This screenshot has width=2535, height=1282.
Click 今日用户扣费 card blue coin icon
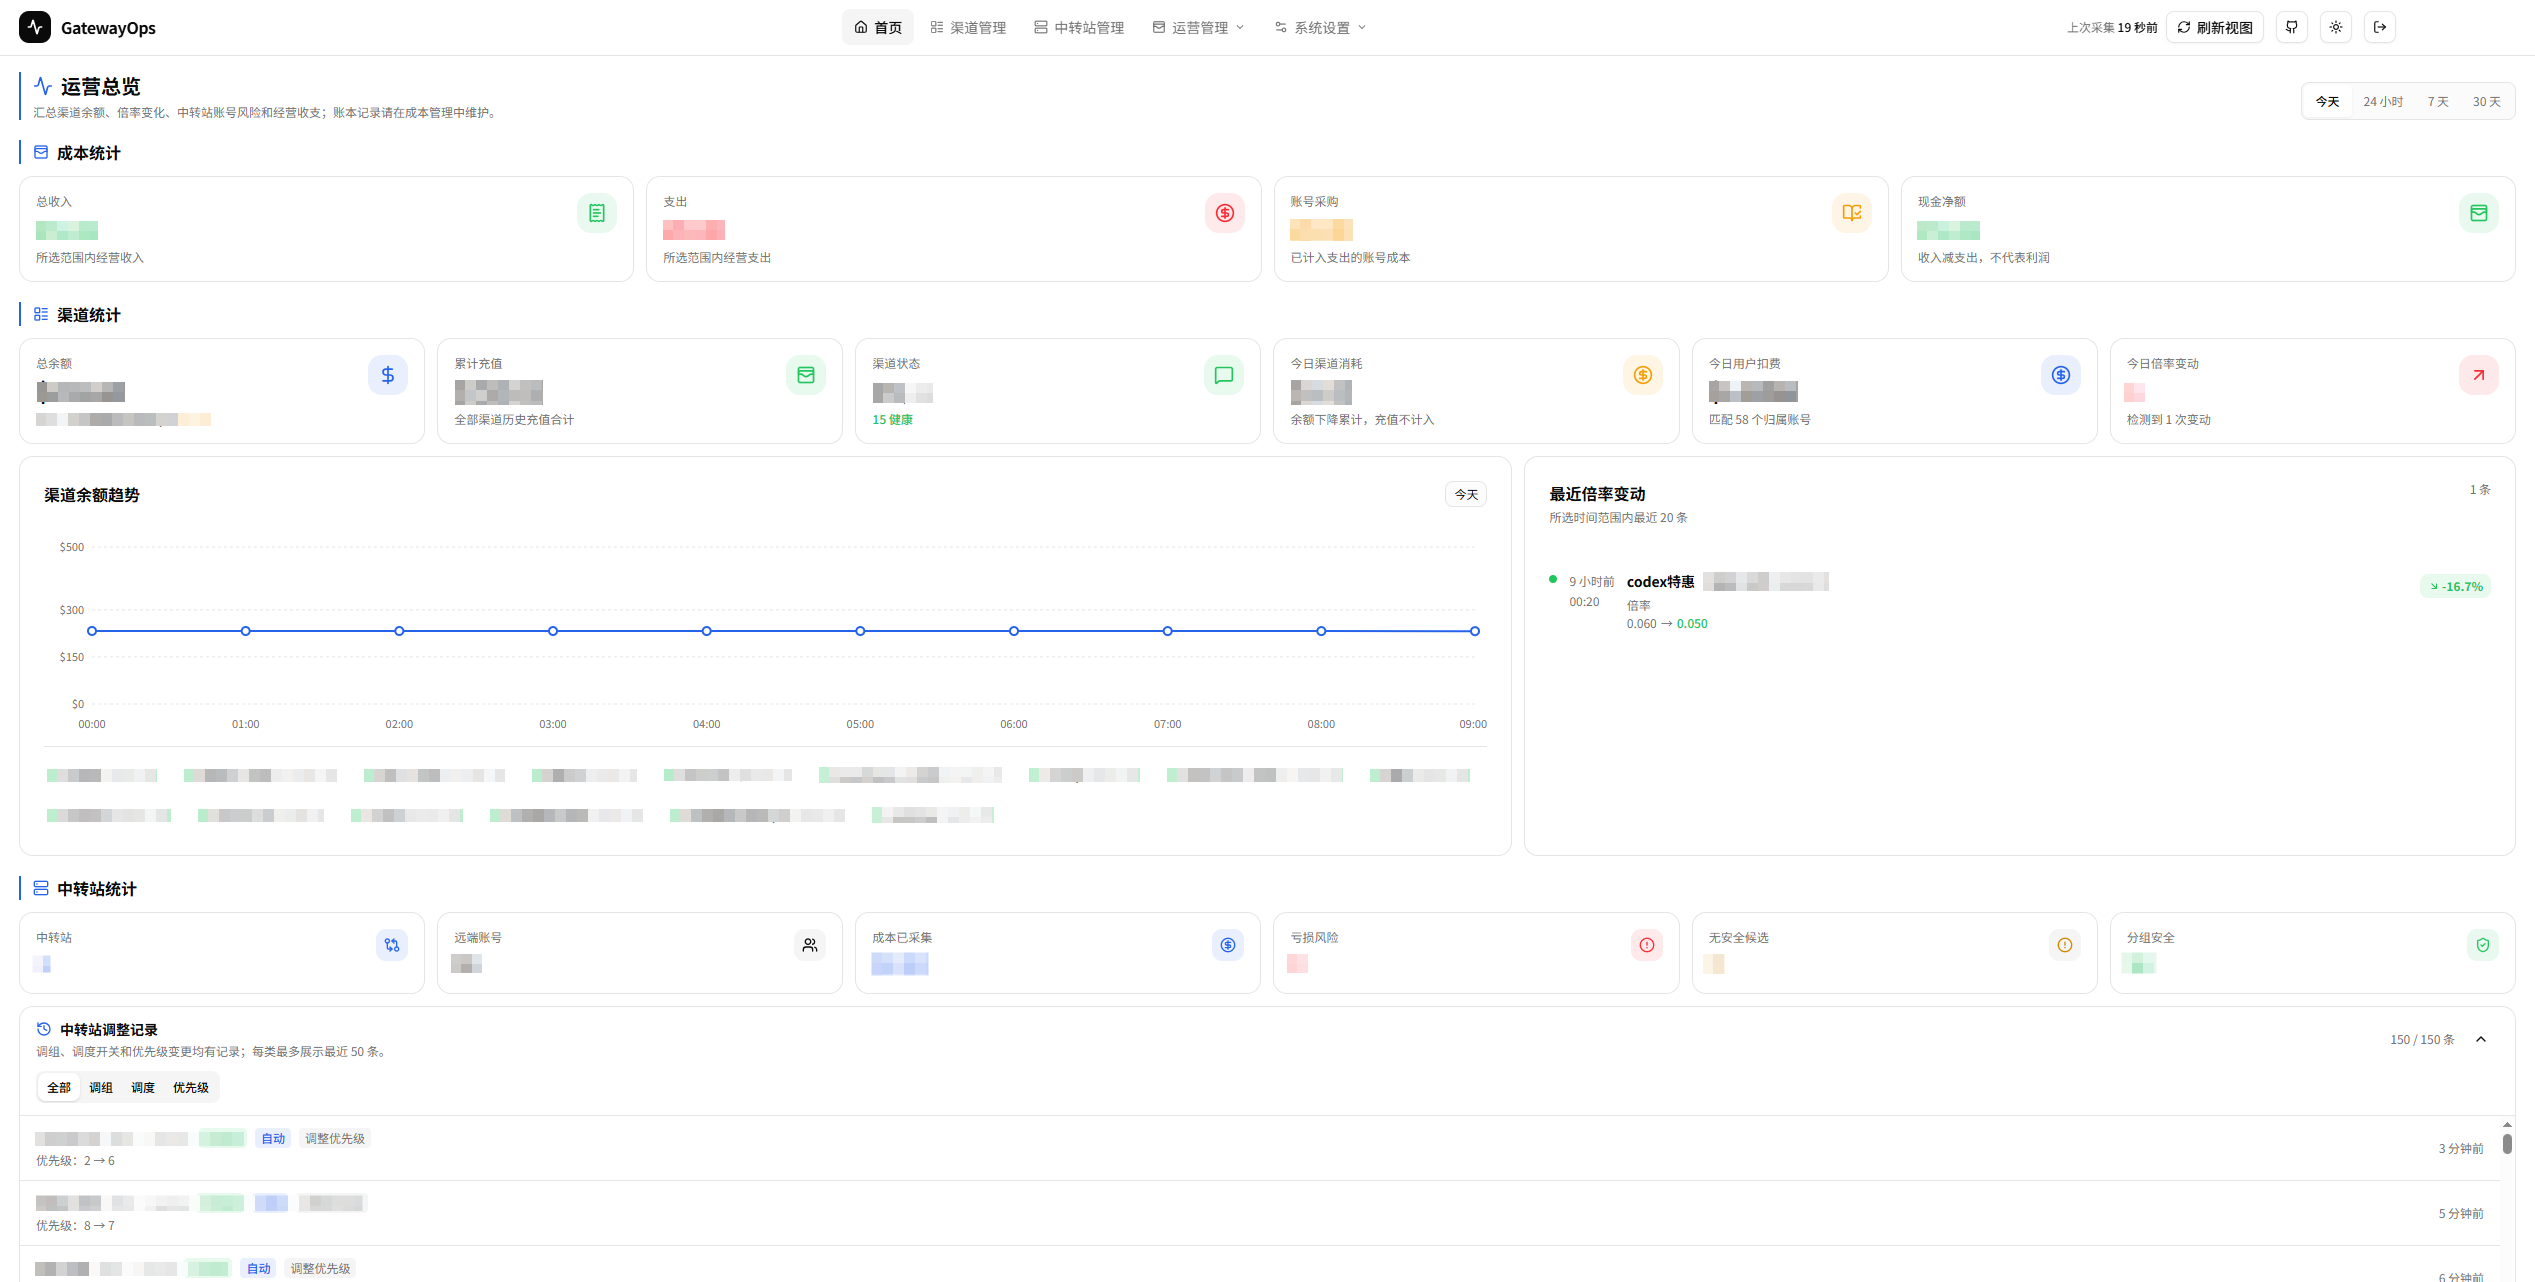(x=2061, y=375)
